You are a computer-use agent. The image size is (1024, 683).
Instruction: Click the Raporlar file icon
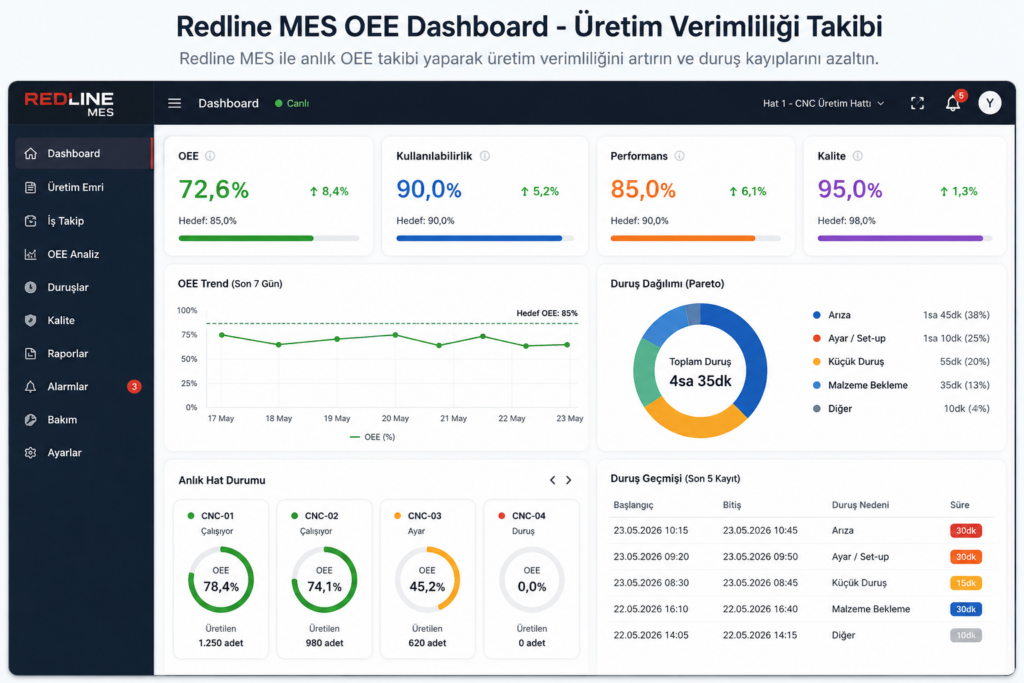(31, 353)
